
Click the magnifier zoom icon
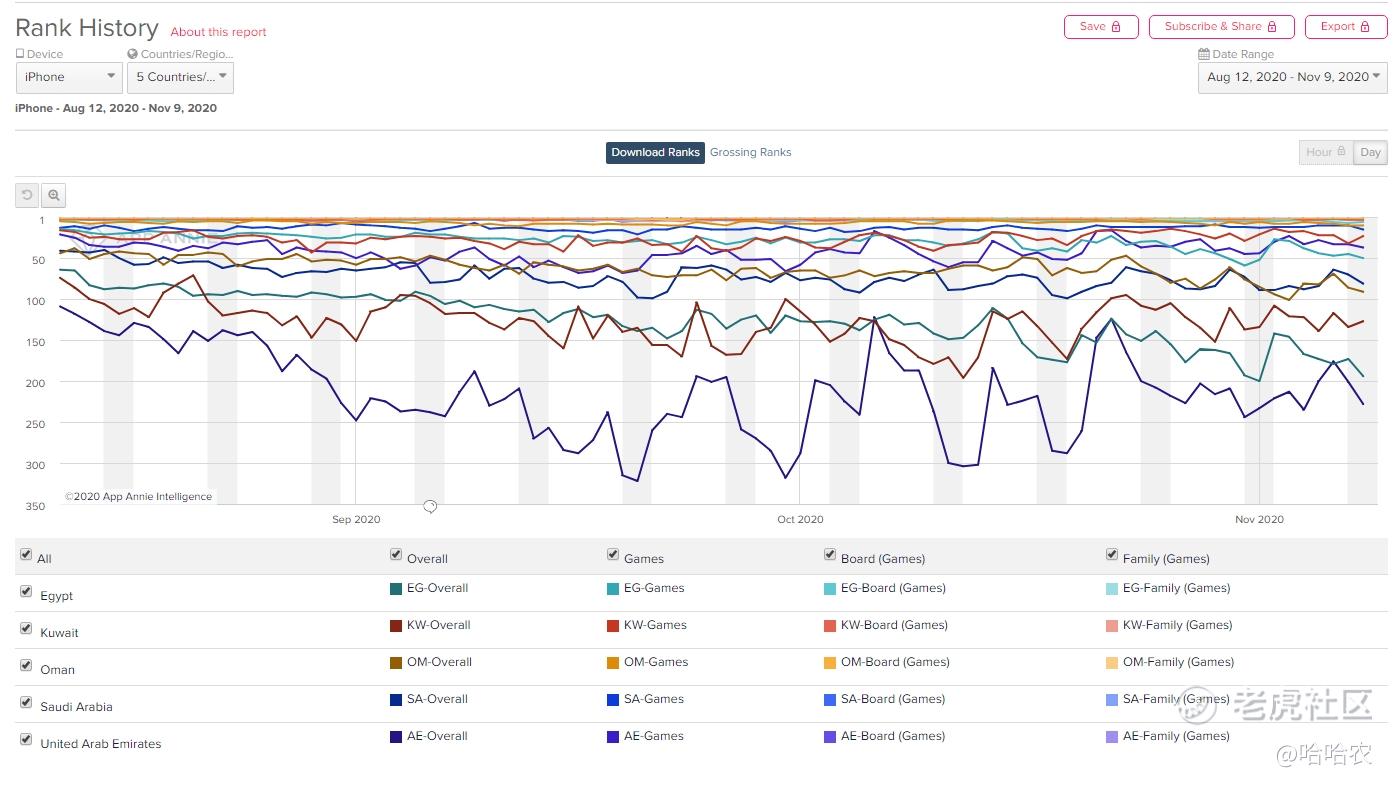coord(54,196)
